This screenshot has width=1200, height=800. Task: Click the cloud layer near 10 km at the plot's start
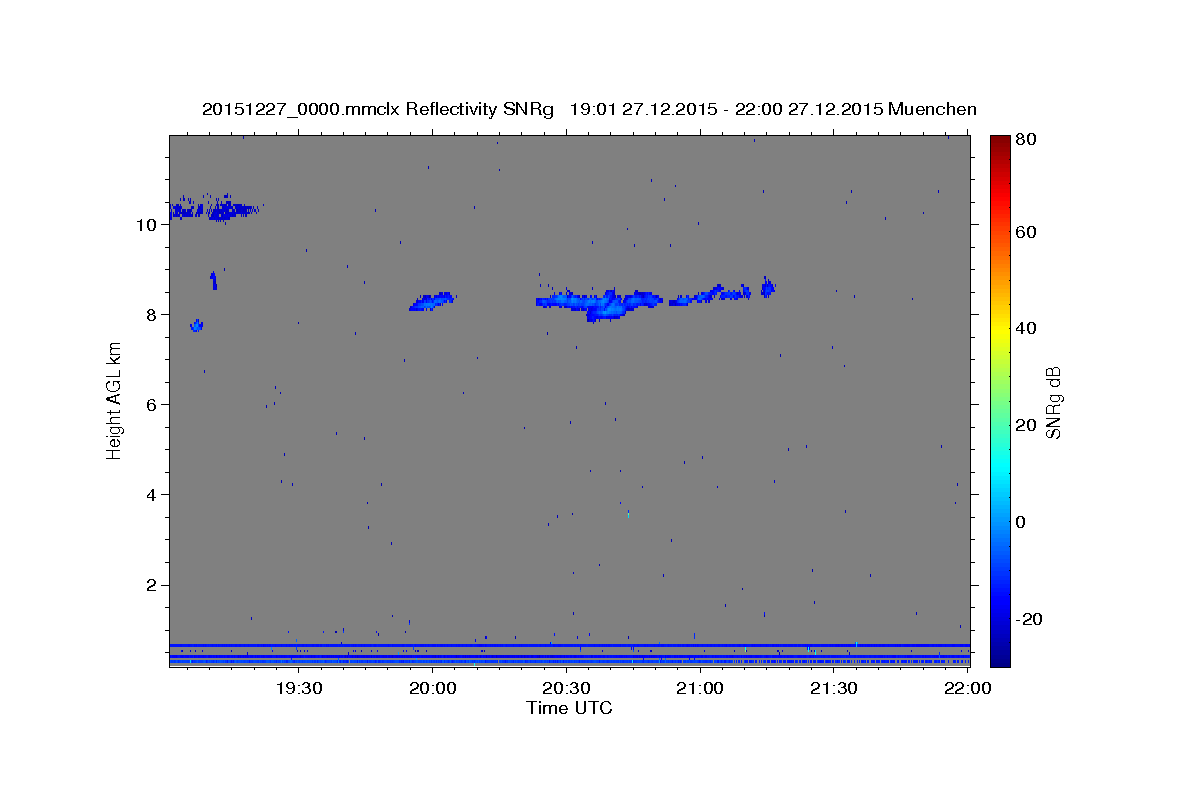pos(213,209)
